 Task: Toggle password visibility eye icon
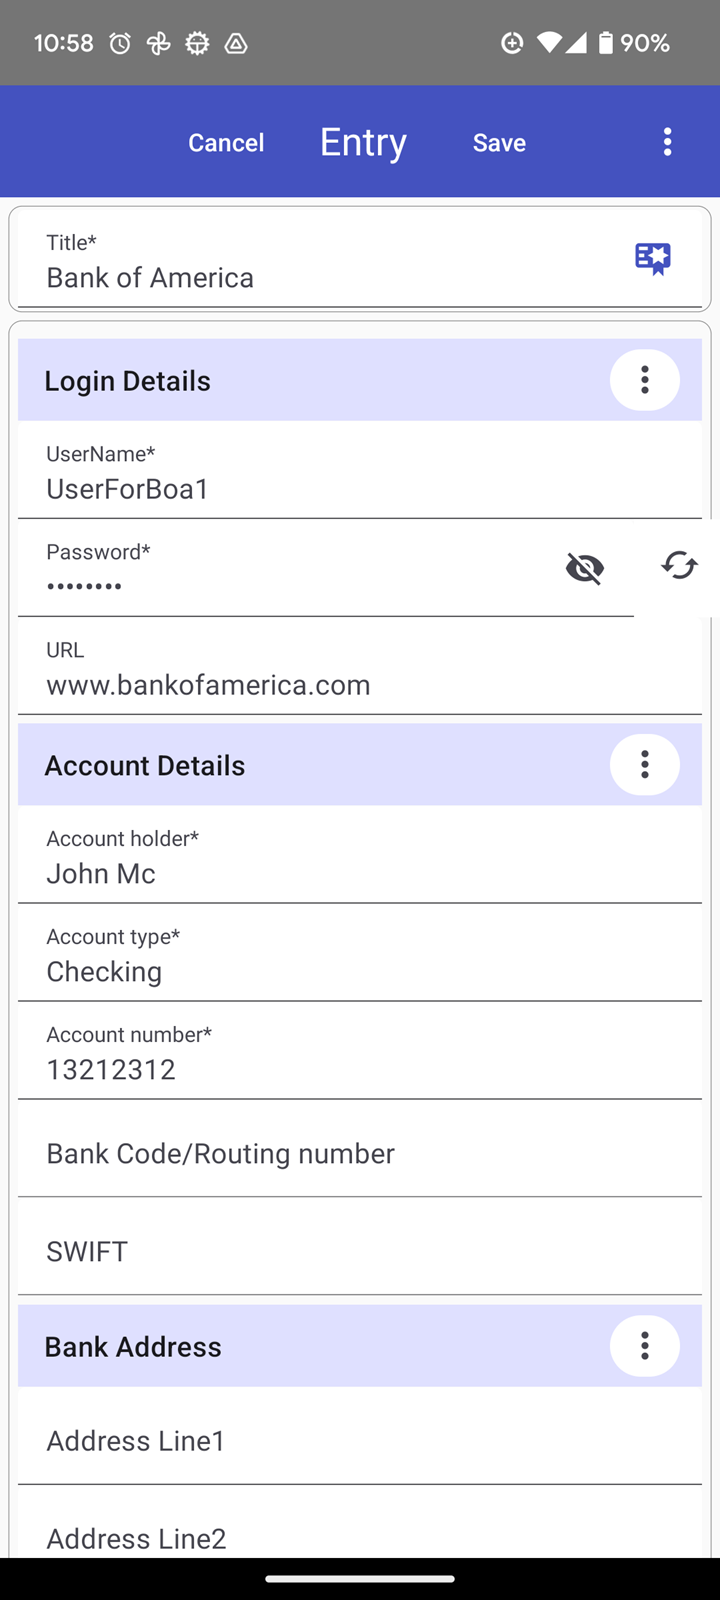point(585,568)
